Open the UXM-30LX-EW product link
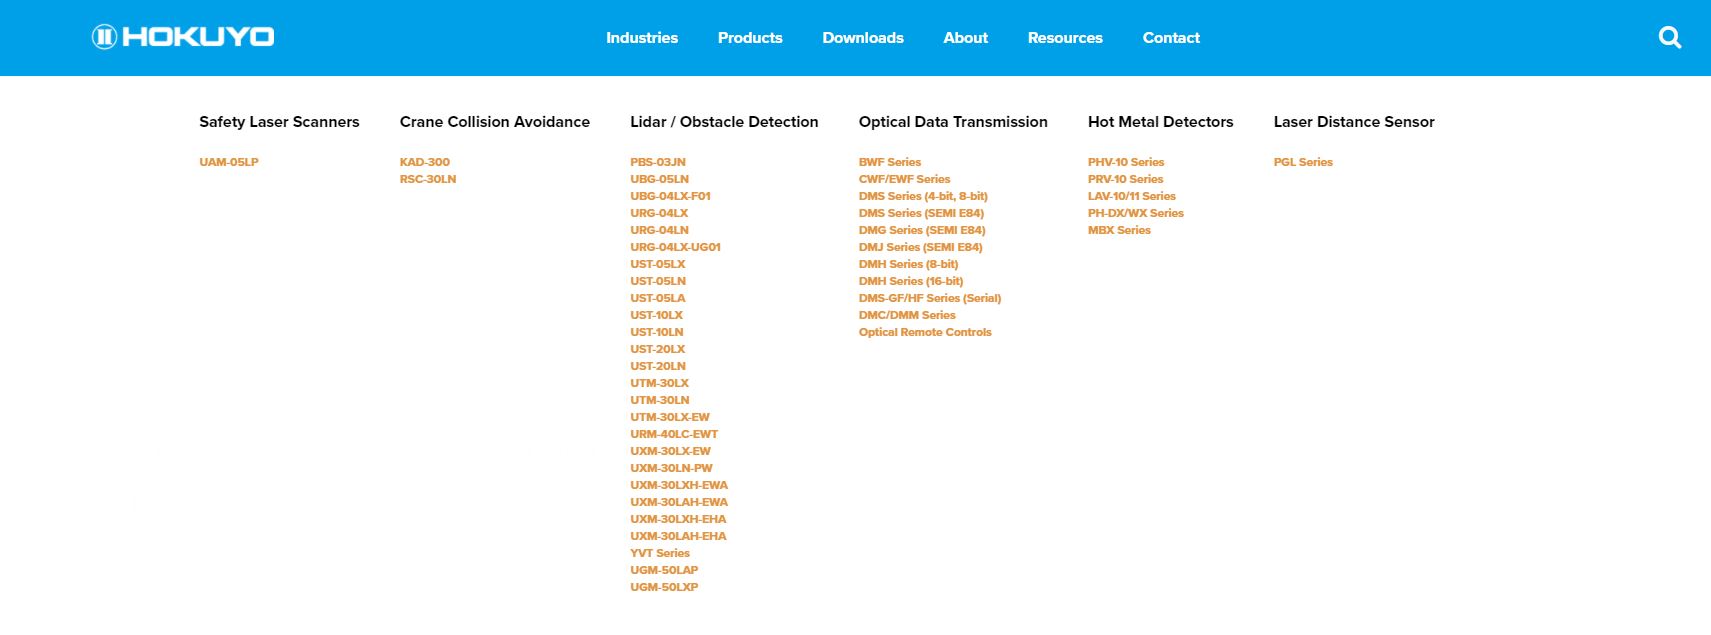 click(x=670, y=451)
